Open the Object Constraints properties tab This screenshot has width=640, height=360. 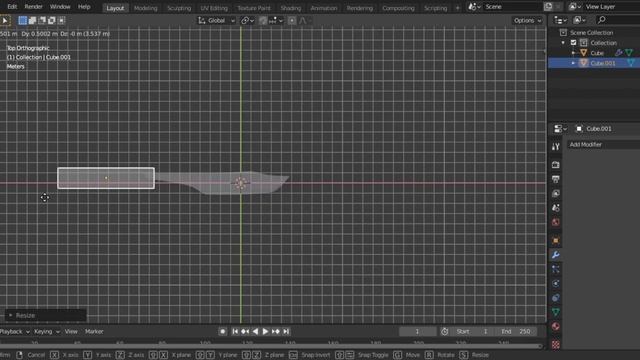click(x=556, y=298)
